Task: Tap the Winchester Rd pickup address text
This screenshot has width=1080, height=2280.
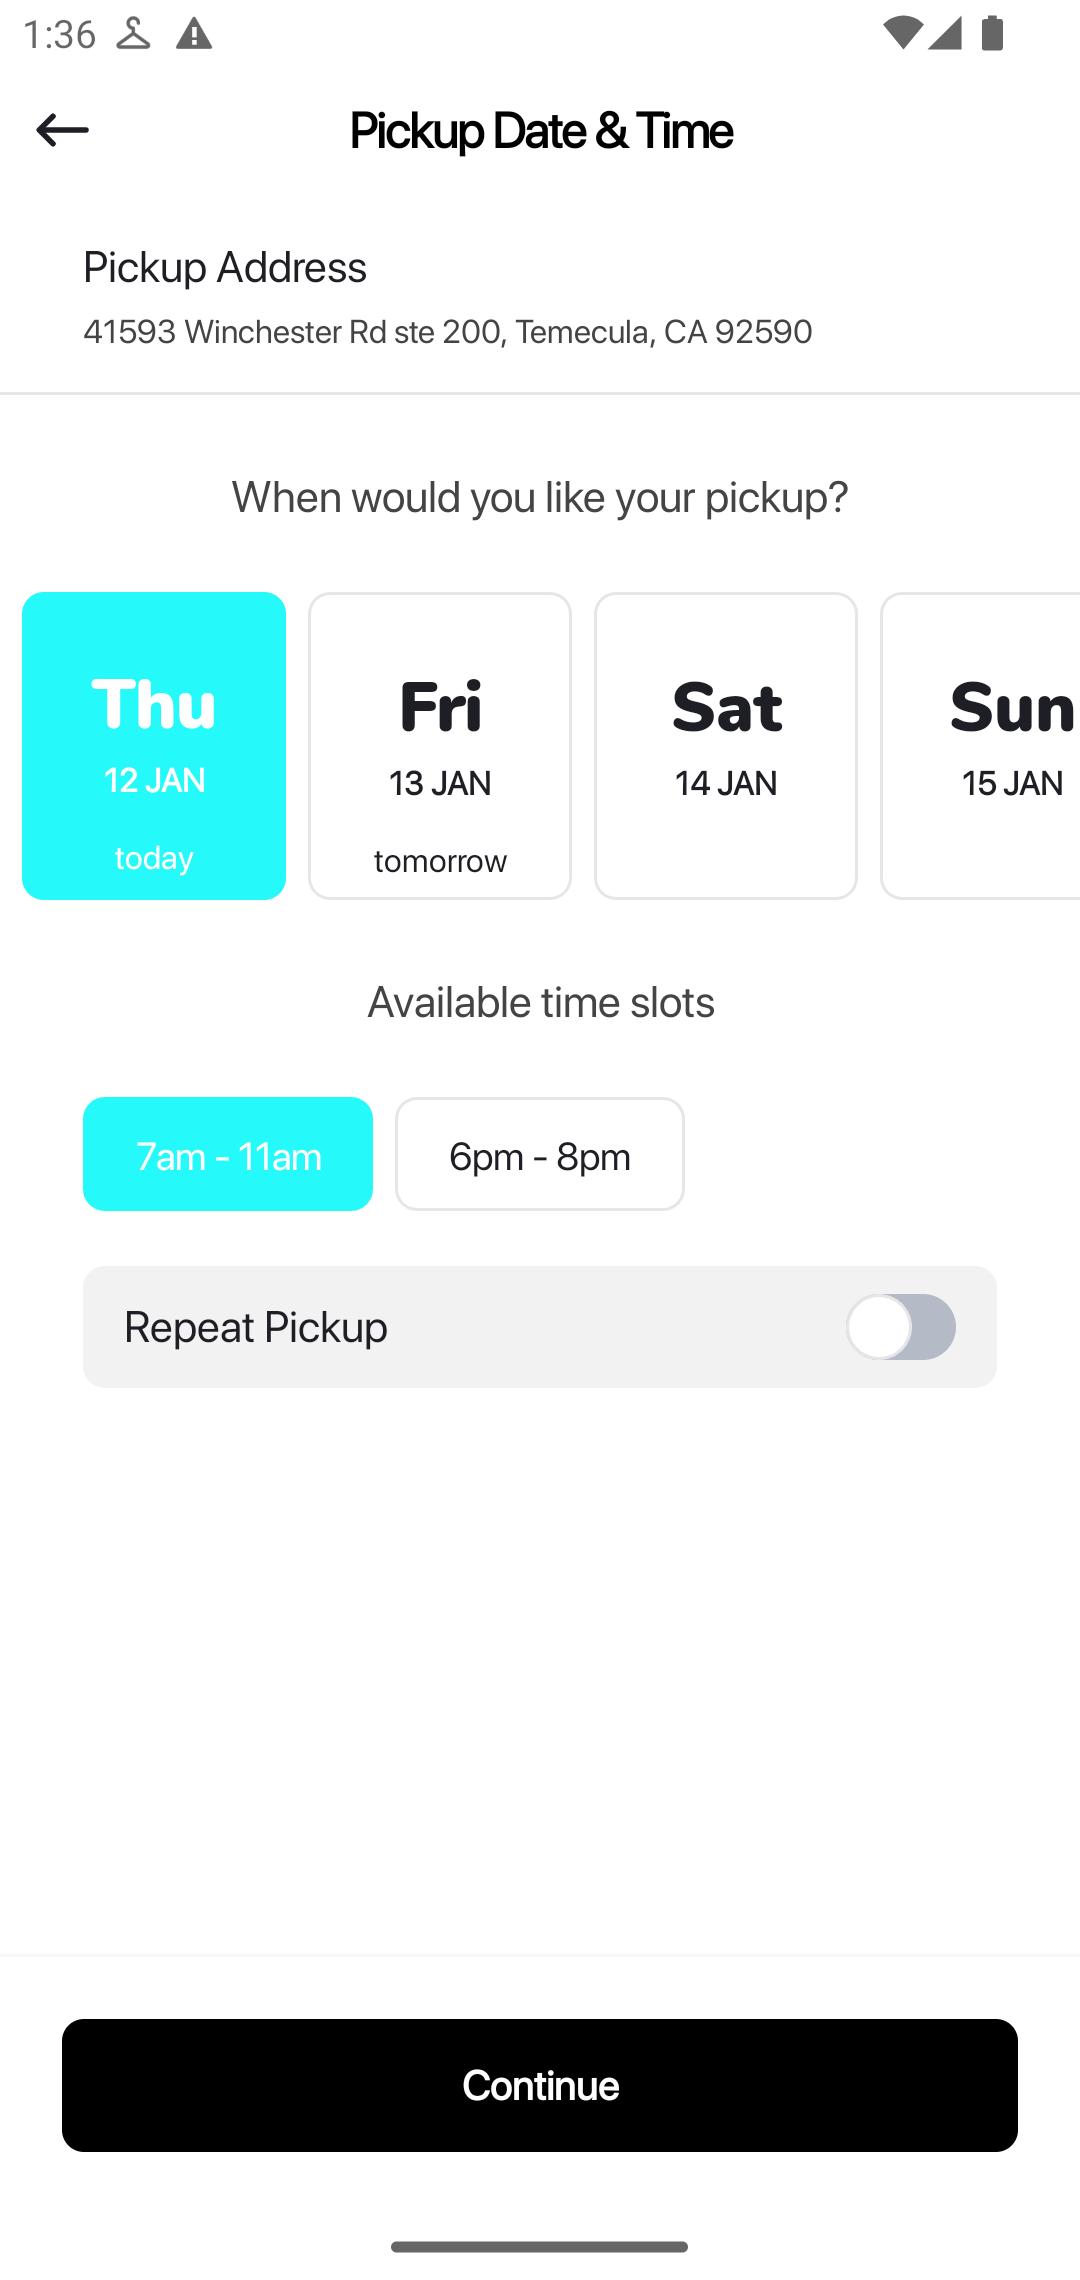Action: pos(447,331)
